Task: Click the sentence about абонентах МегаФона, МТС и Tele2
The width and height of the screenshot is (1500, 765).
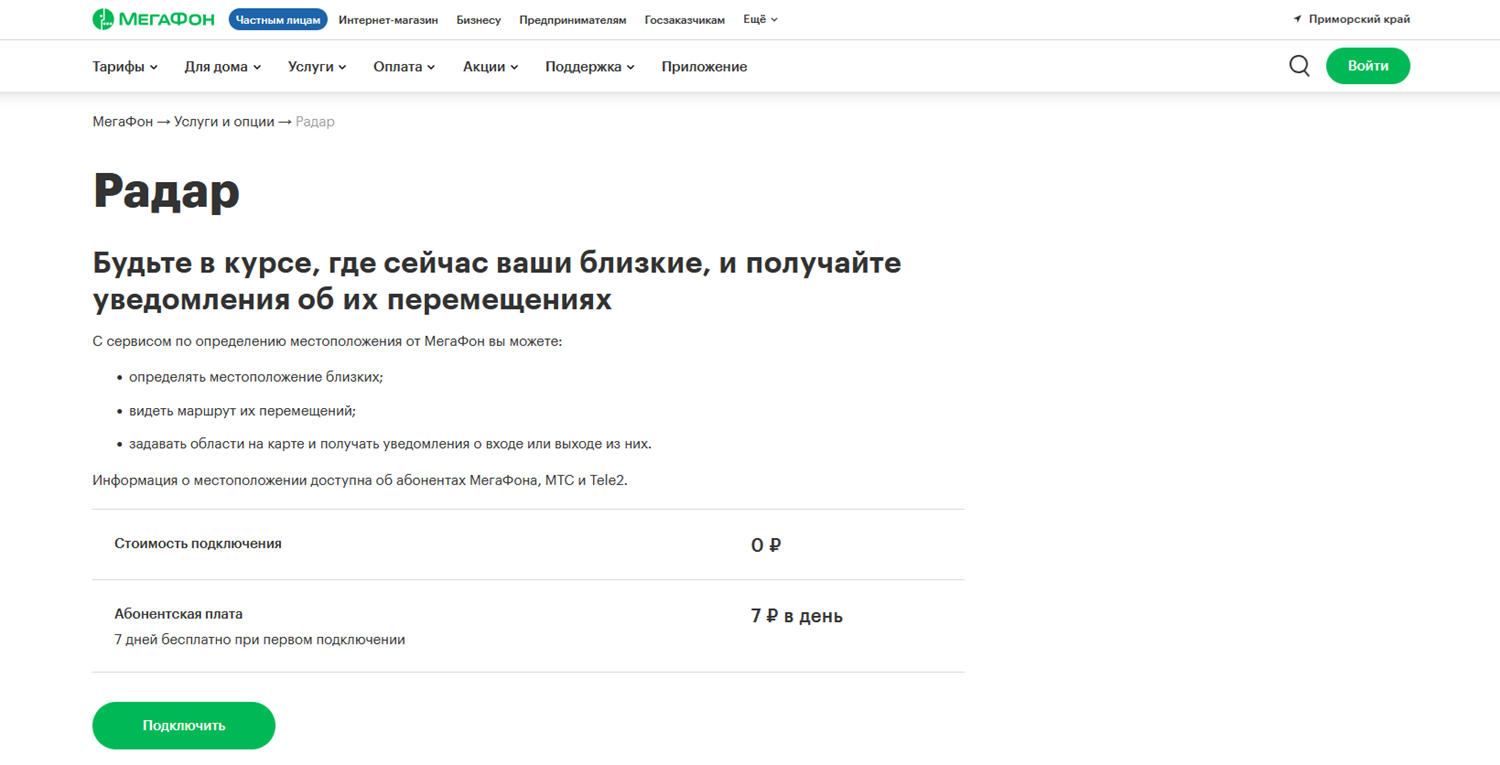Action: click(360, 480)
